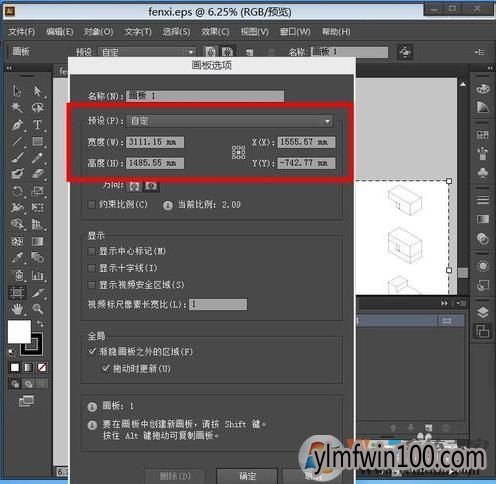Select the Slice tool

point(37,292)
